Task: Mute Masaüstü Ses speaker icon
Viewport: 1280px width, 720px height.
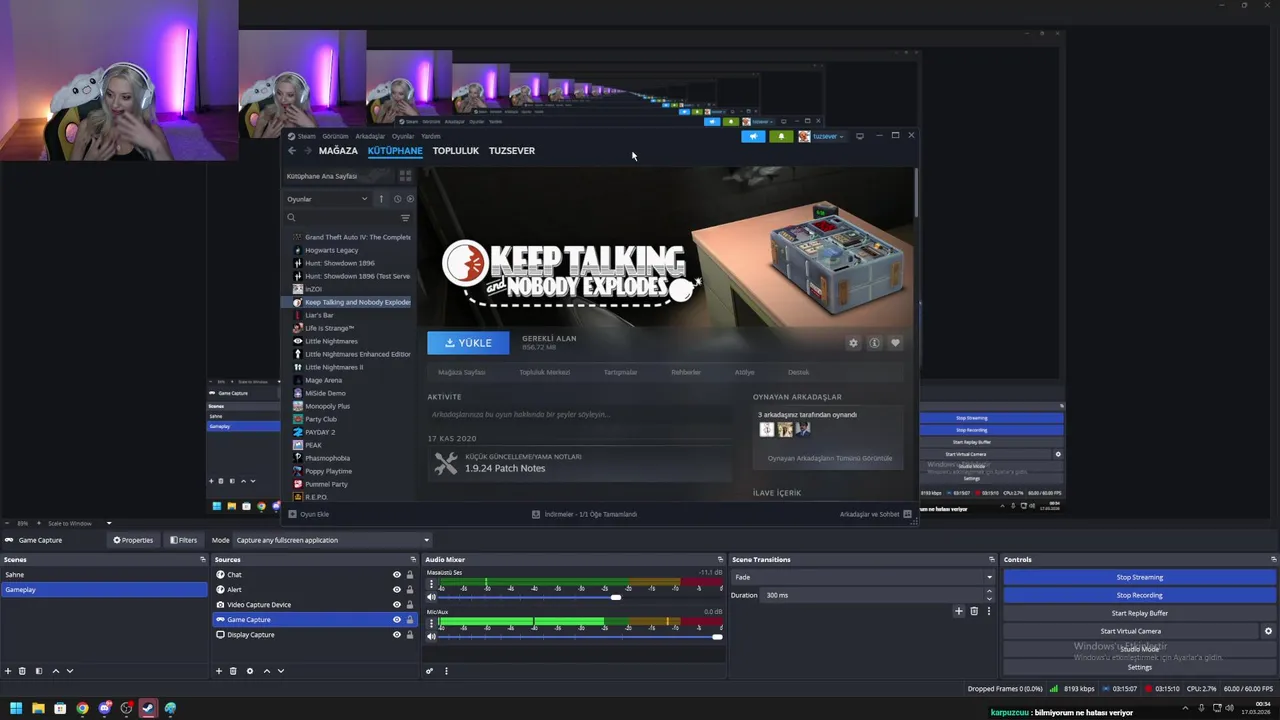Action: click(432, 597)
